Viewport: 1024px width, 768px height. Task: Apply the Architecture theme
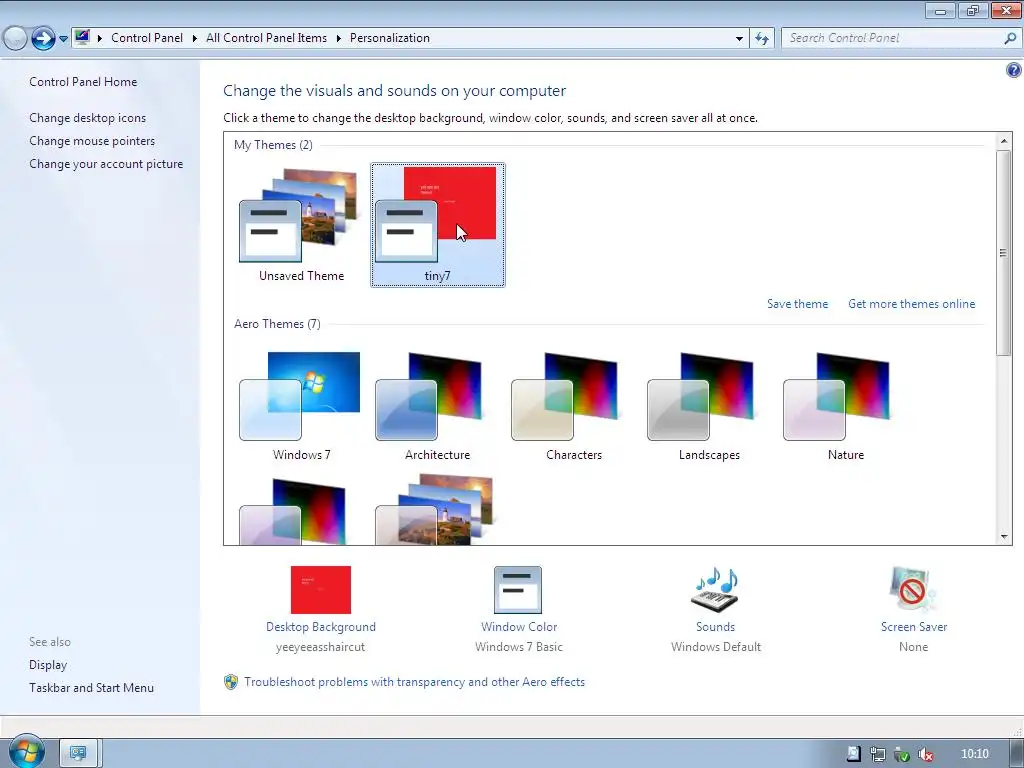coord(437,405)
